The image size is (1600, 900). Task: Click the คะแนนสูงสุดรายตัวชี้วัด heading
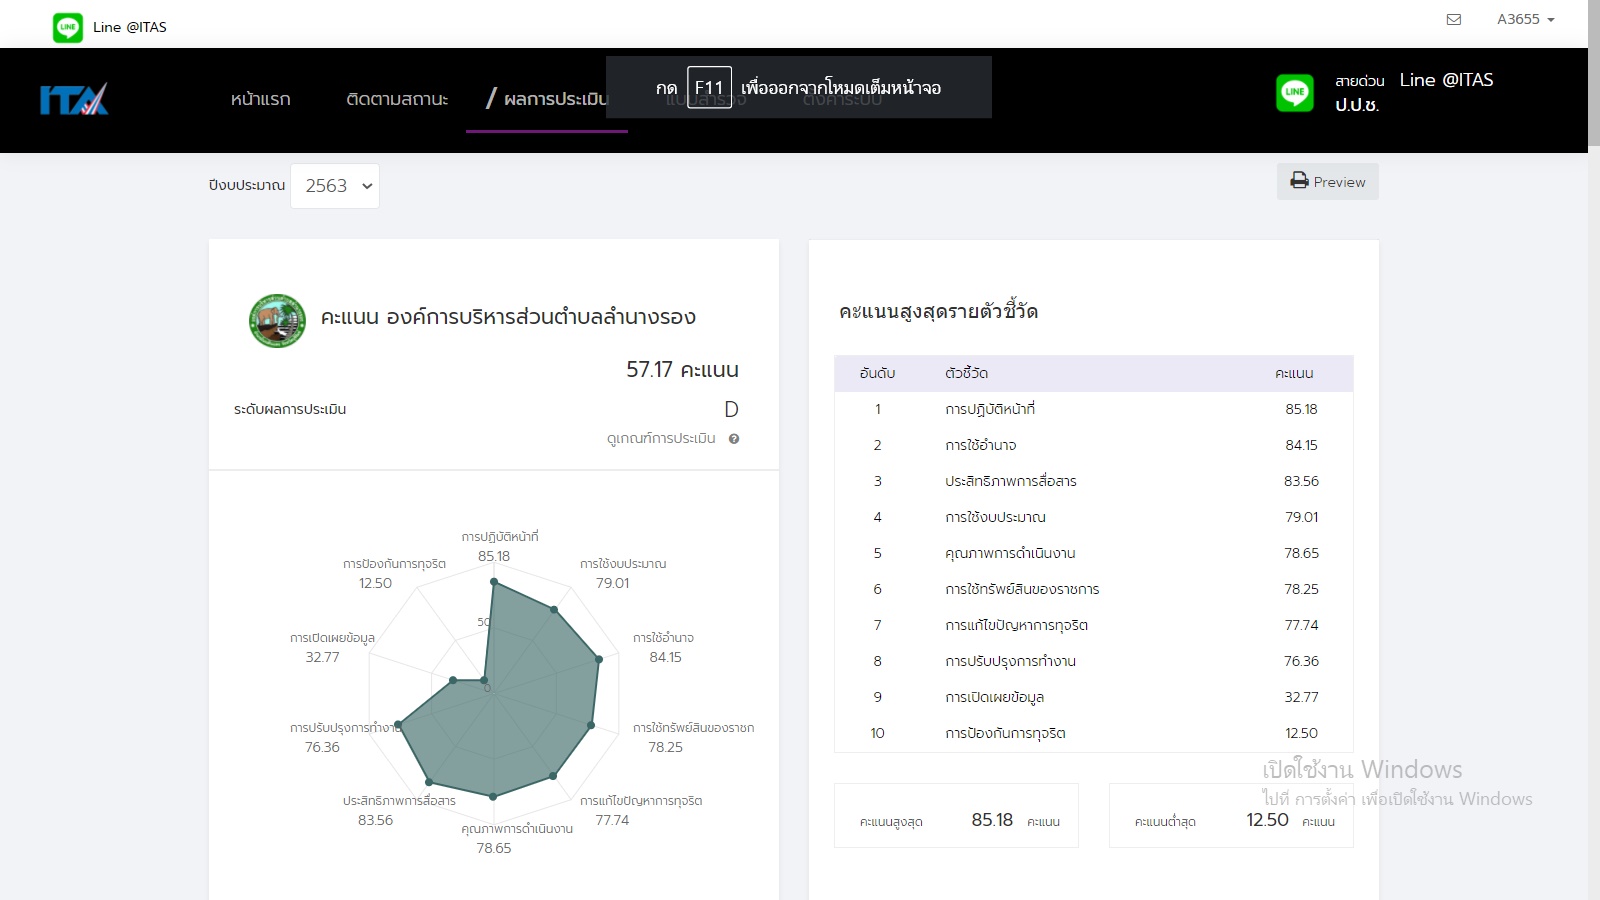(938, 311)
